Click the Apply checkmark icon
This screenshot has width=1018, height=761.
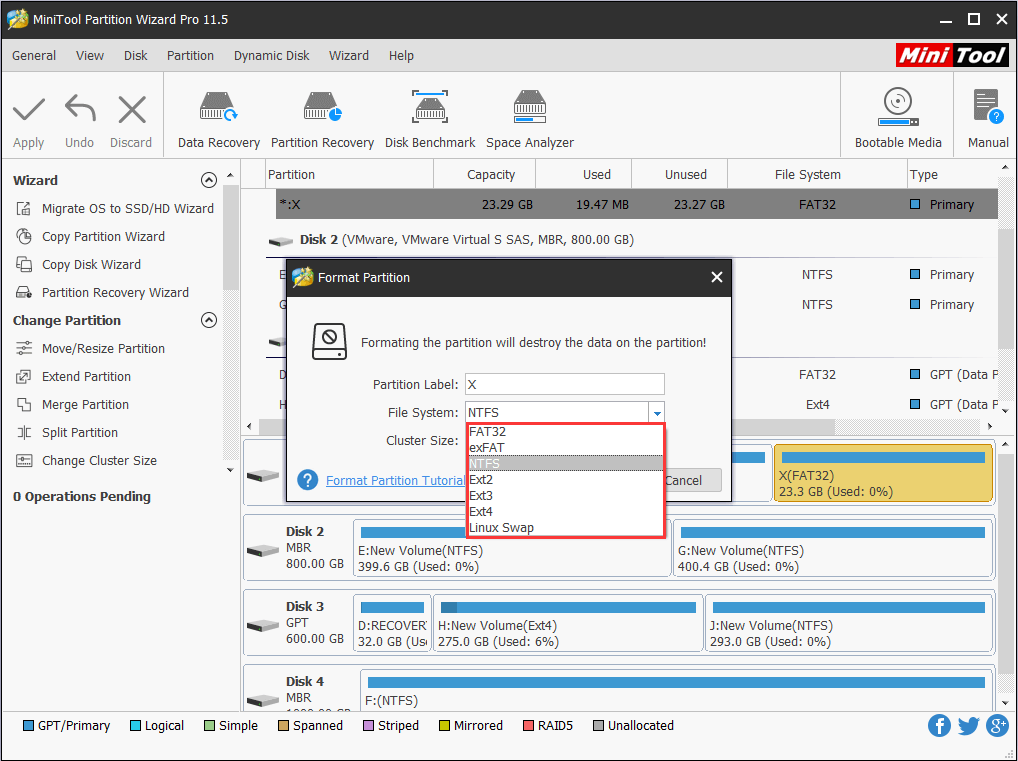pos(29,110)
